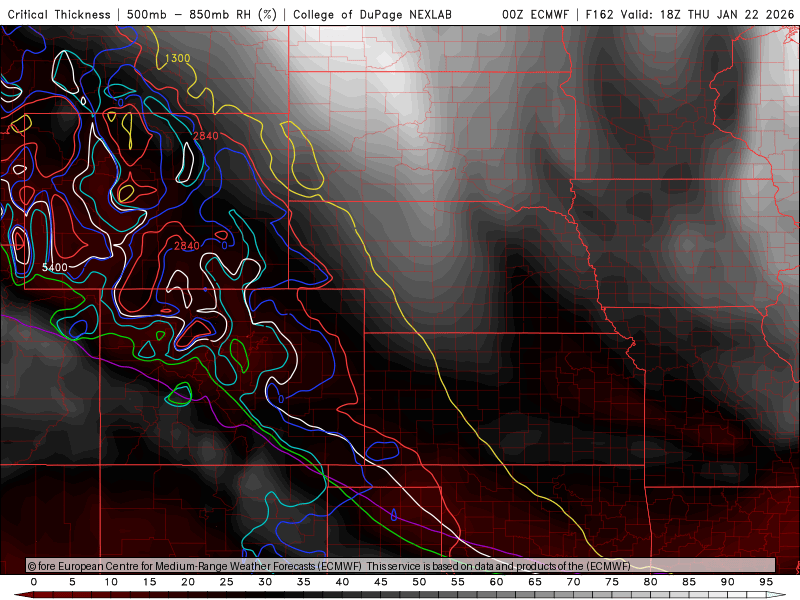Click "Valid: 18Z THU JAN 22 2026" text
800x600 pixels.
coord(707,14)
